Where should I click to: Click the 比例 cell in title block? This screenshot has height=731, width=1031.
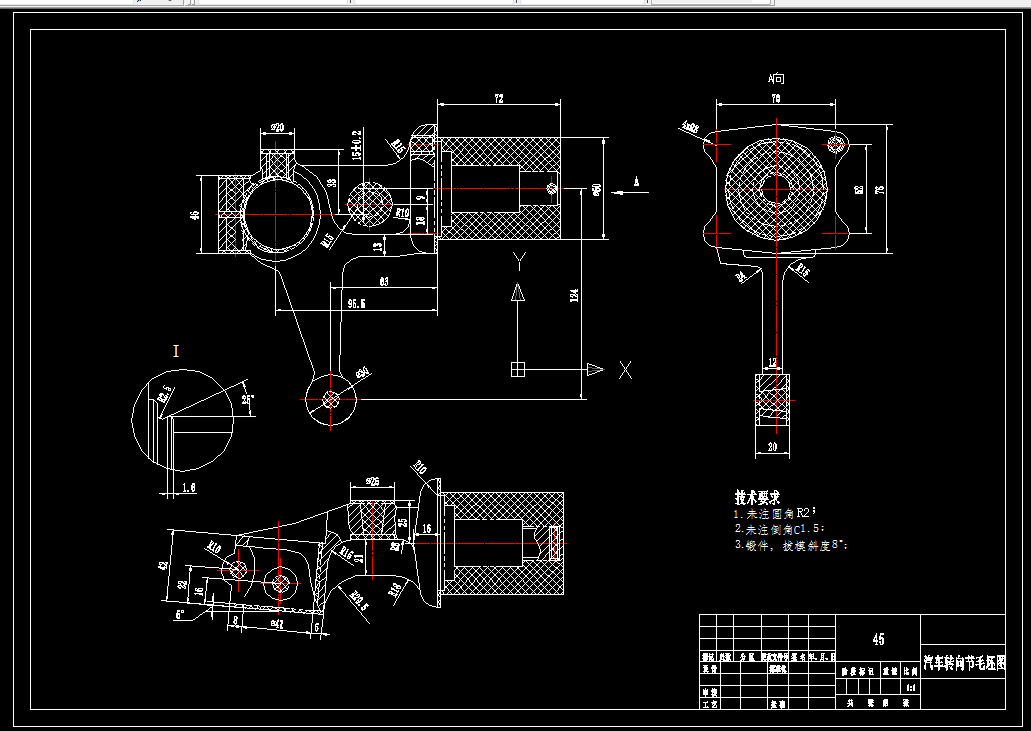[911, 672]
